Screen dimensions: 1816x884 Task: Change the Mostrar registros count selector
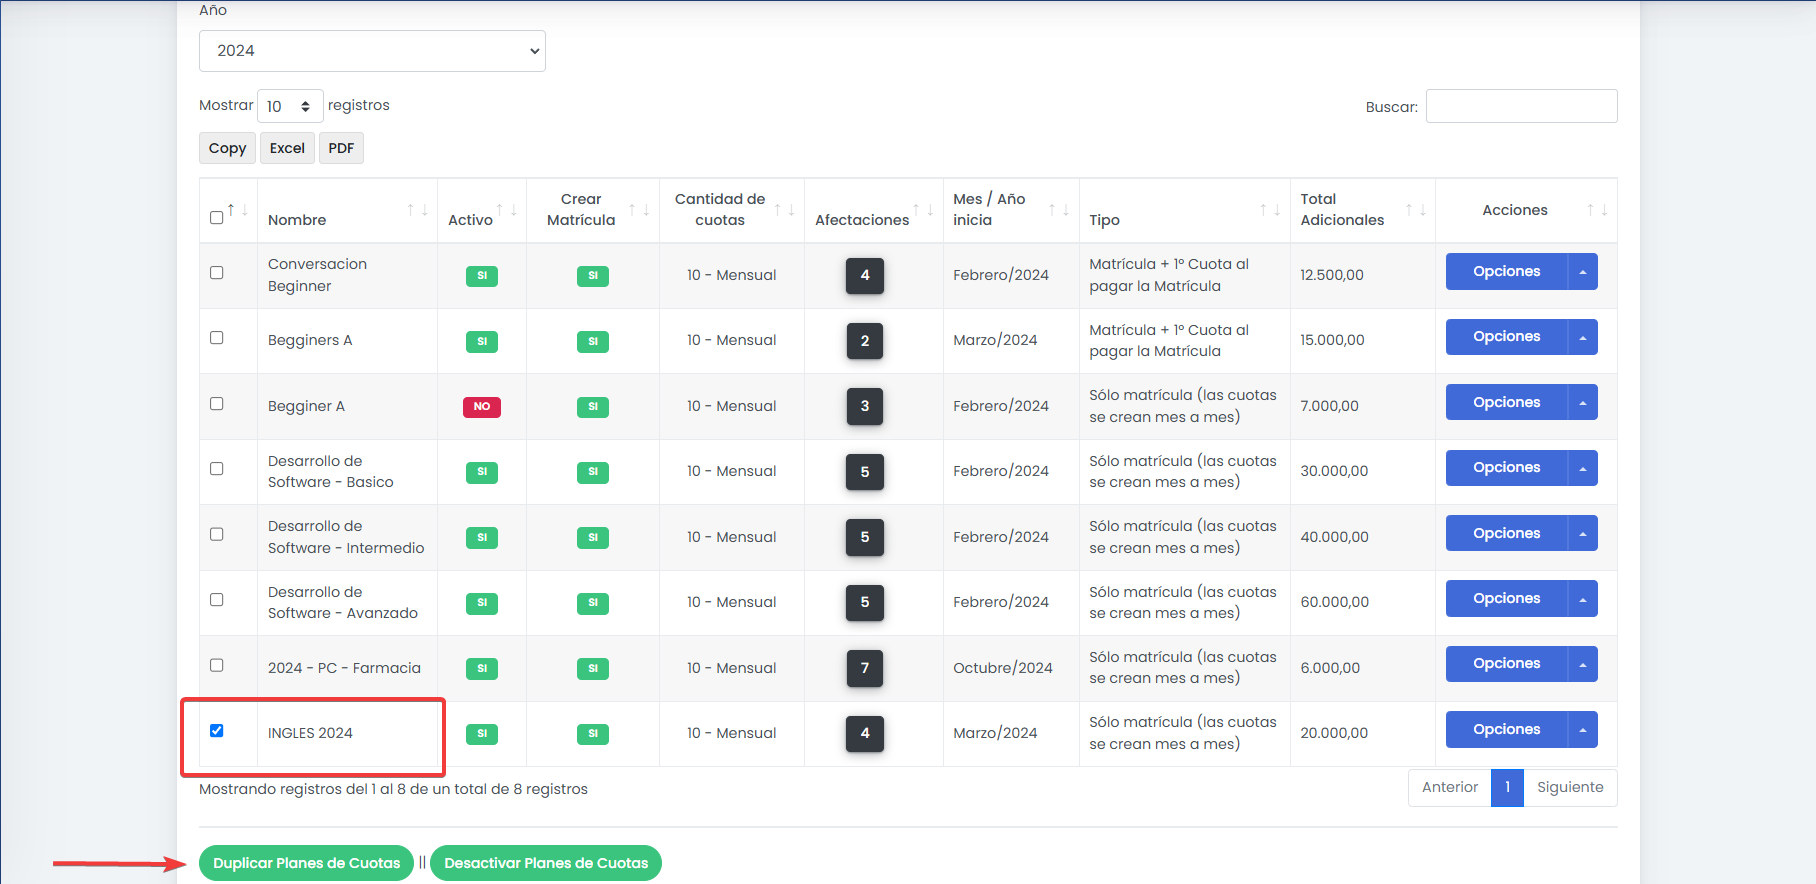click(x=290, y=106)
